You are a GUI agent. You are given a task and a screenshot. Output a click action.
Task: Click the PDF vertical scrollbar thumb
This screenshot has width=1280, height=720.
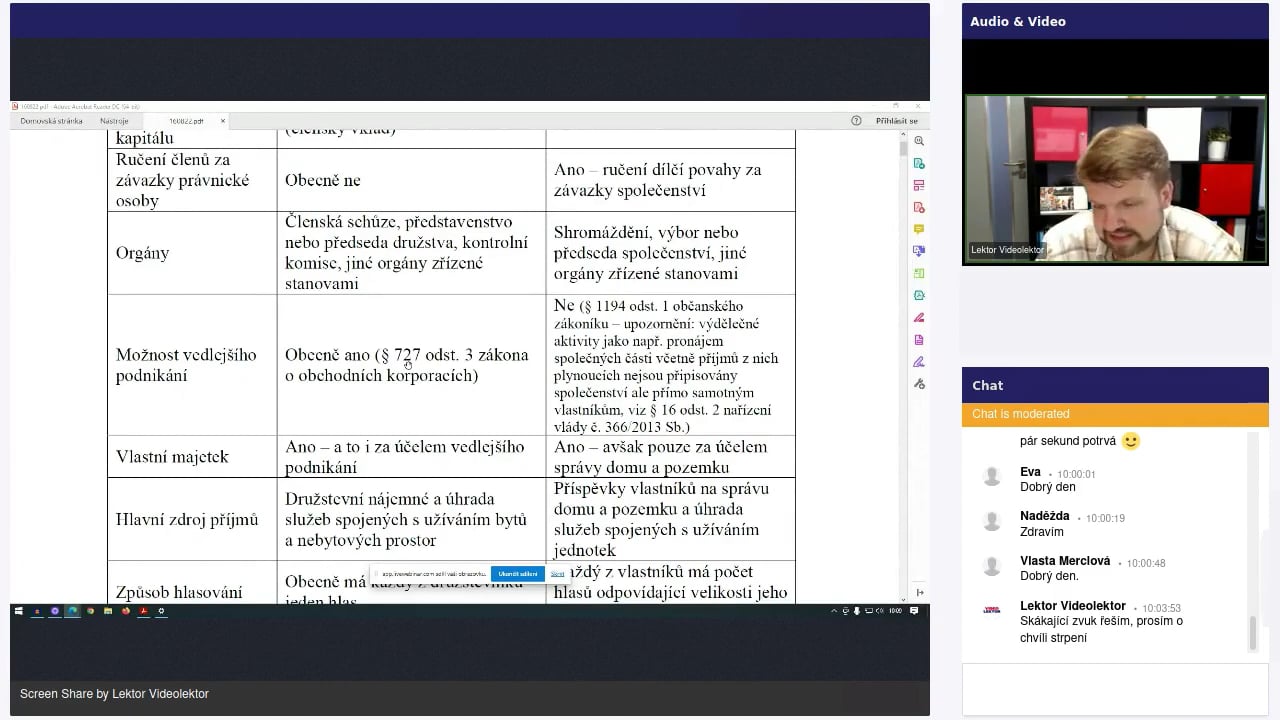tap(903, 148)
